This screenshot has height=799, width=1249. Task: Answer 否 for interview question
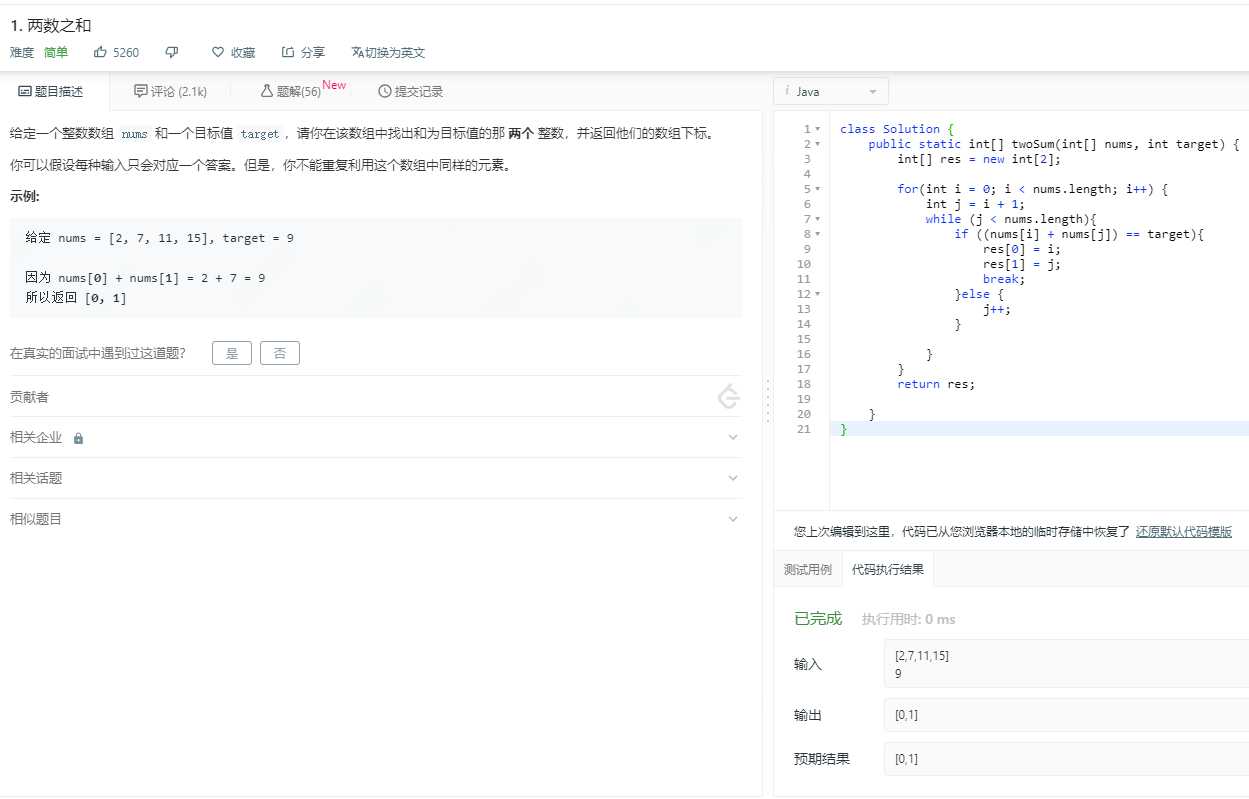coord(280,353)
